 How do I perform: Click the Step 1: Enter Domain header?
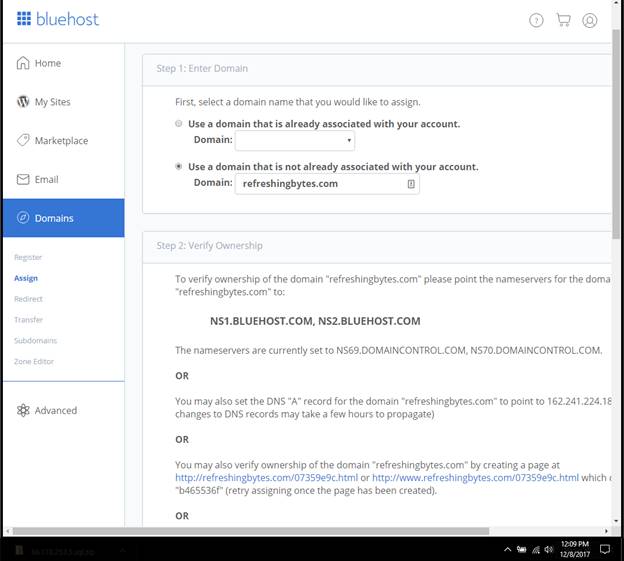(202, 68)
